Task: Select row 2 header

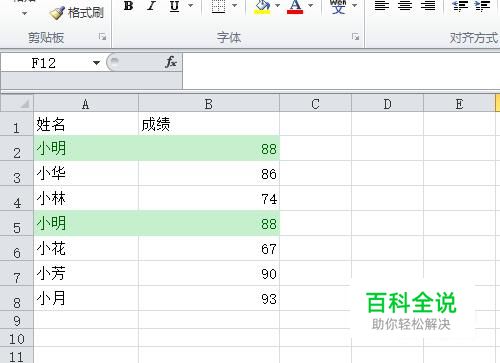Action: (17, 148)
